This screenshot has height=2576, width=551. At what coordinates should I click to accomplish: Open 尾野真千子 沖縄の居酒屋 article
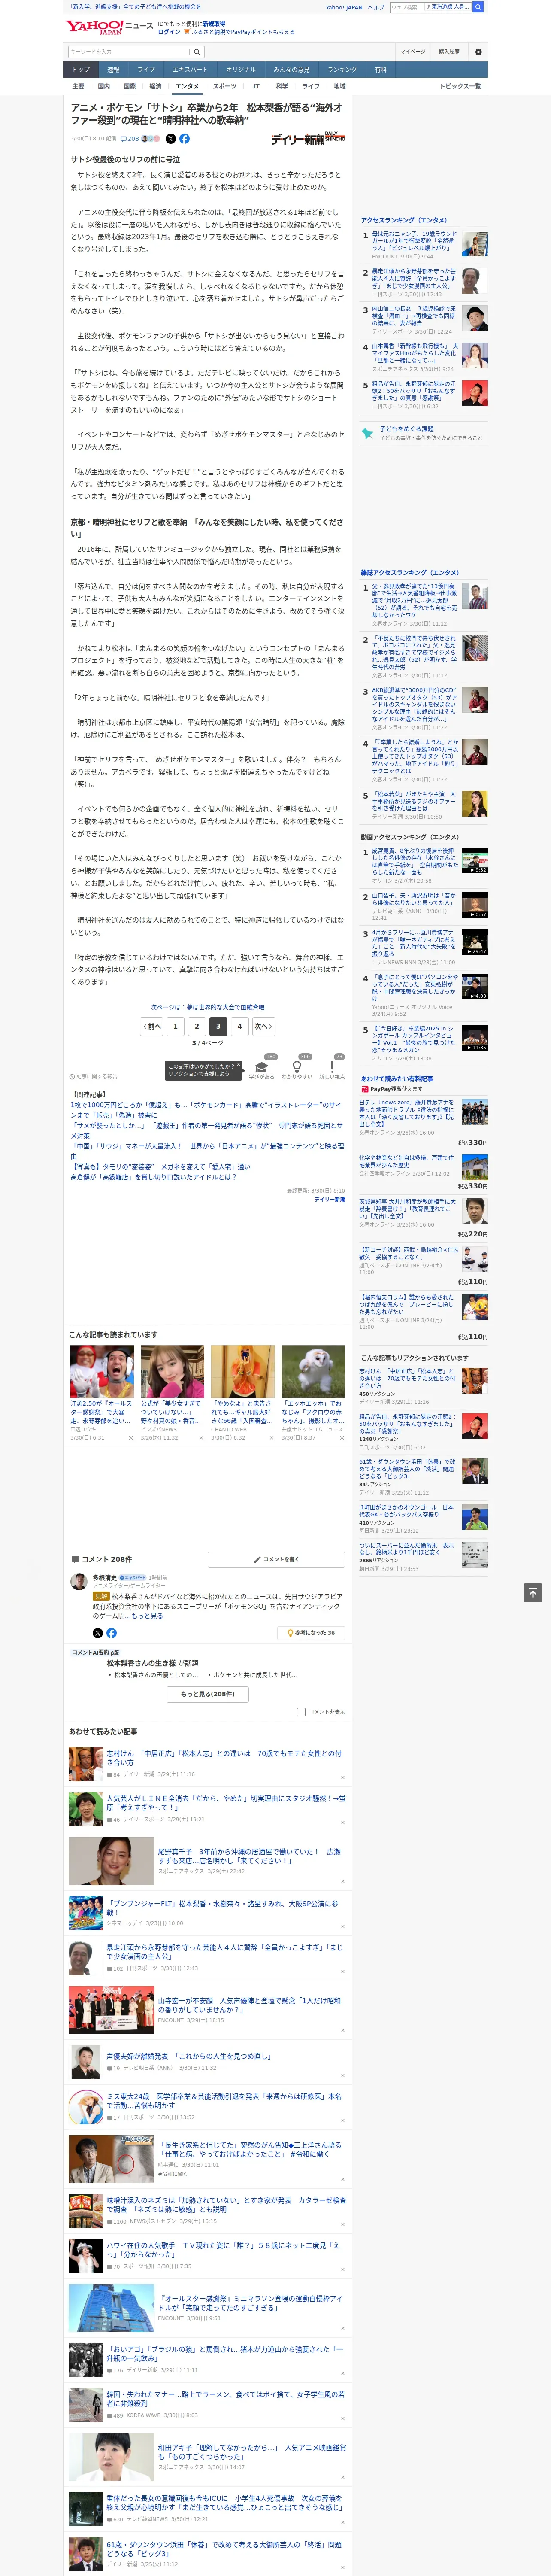tap(249, 1855)
